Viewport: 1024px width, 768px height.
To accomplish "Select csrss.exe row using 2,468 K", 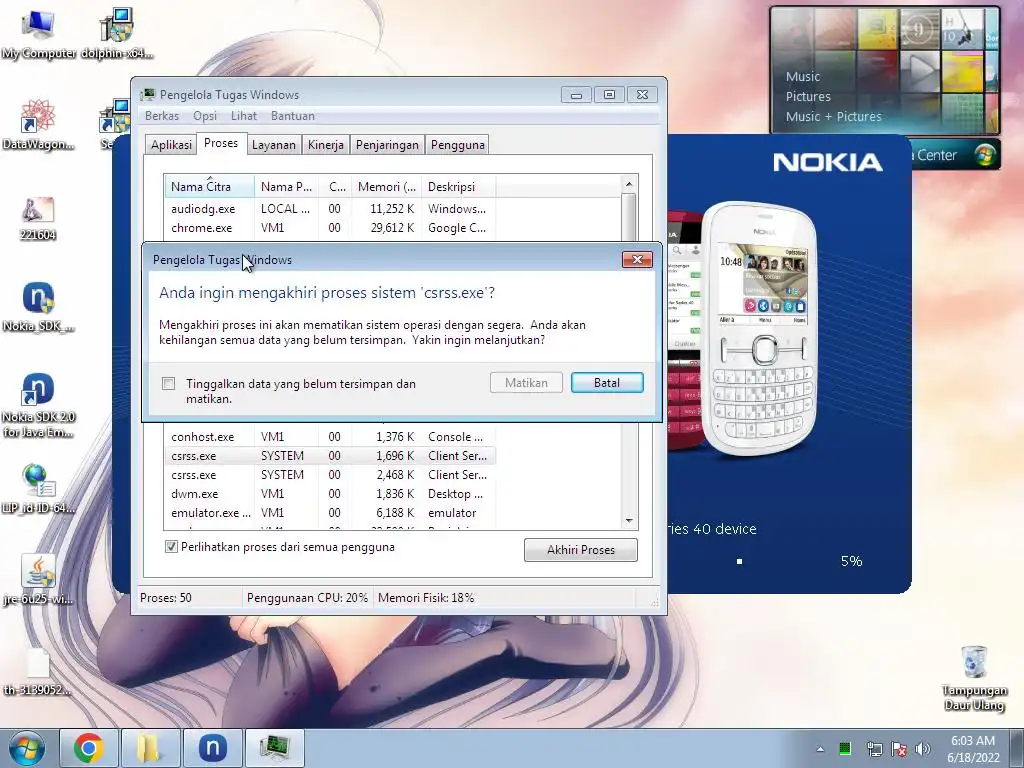I will point(330,475).
